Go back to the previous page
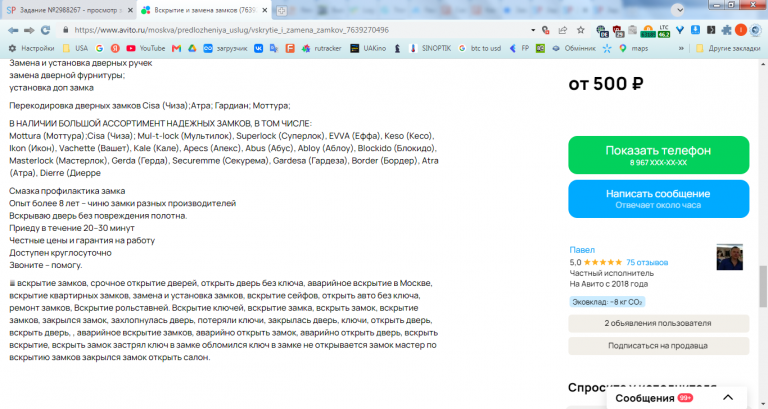 coord(13,30)
